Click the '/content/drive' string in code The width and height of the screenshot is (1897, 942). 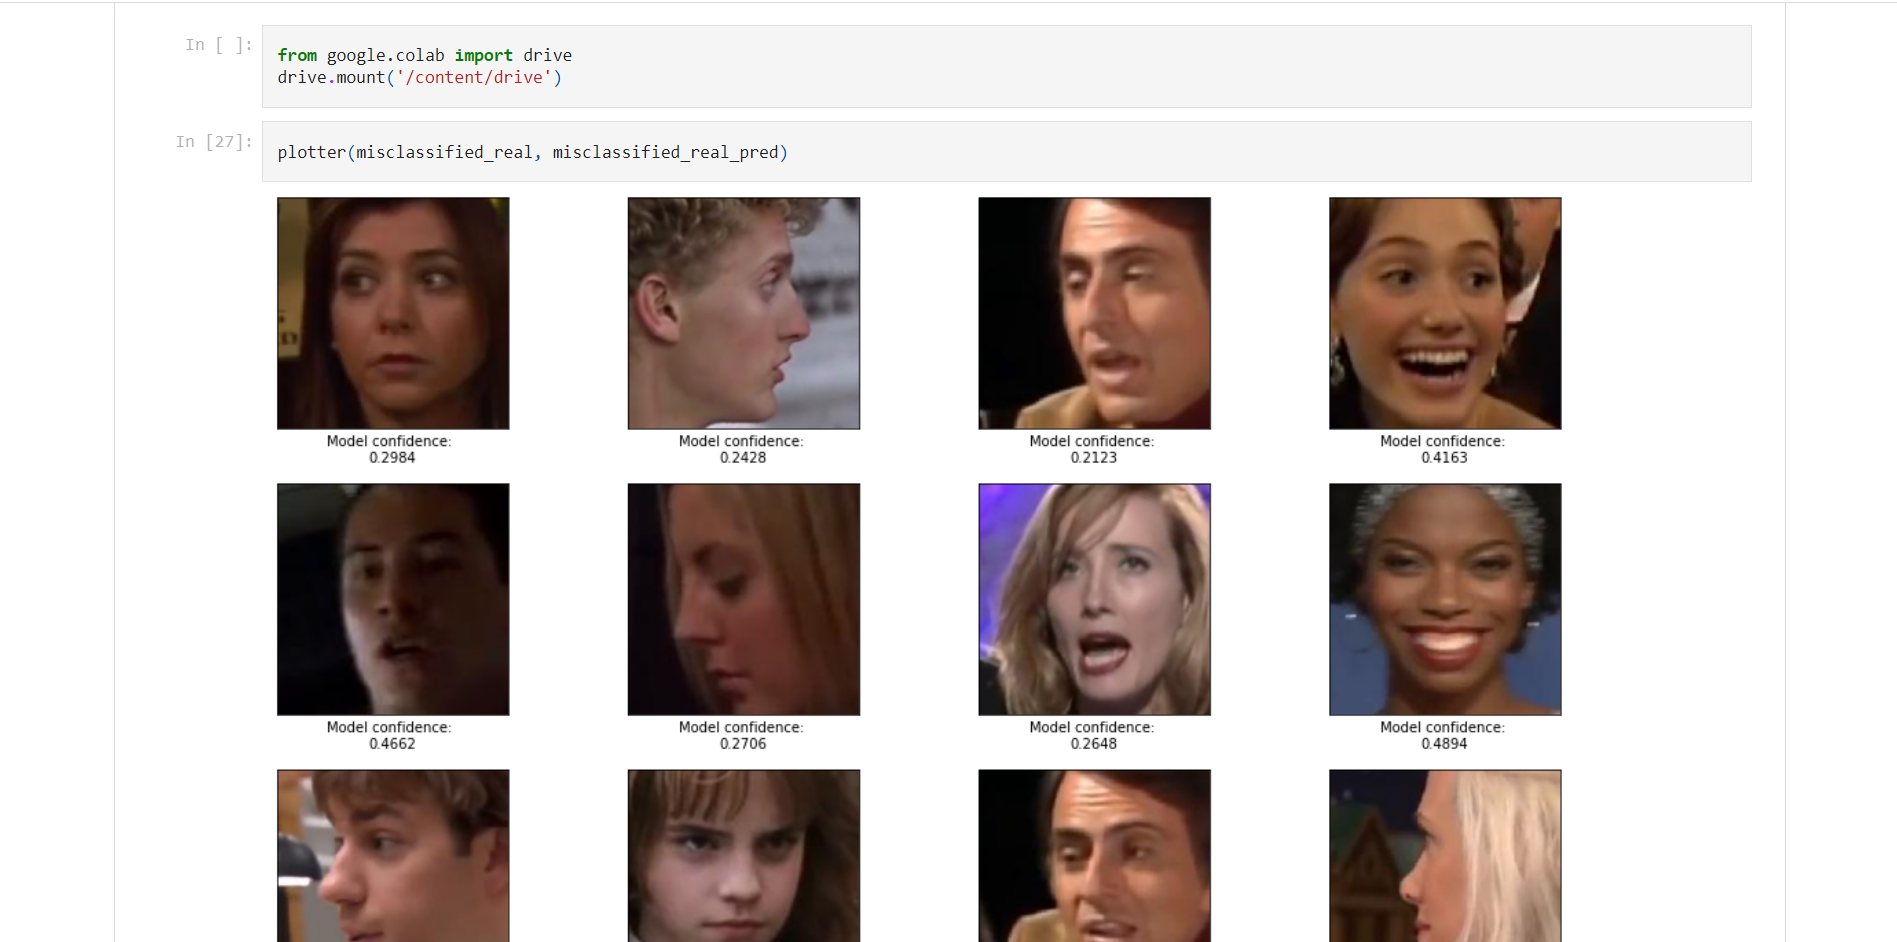[x=474, y=78]
